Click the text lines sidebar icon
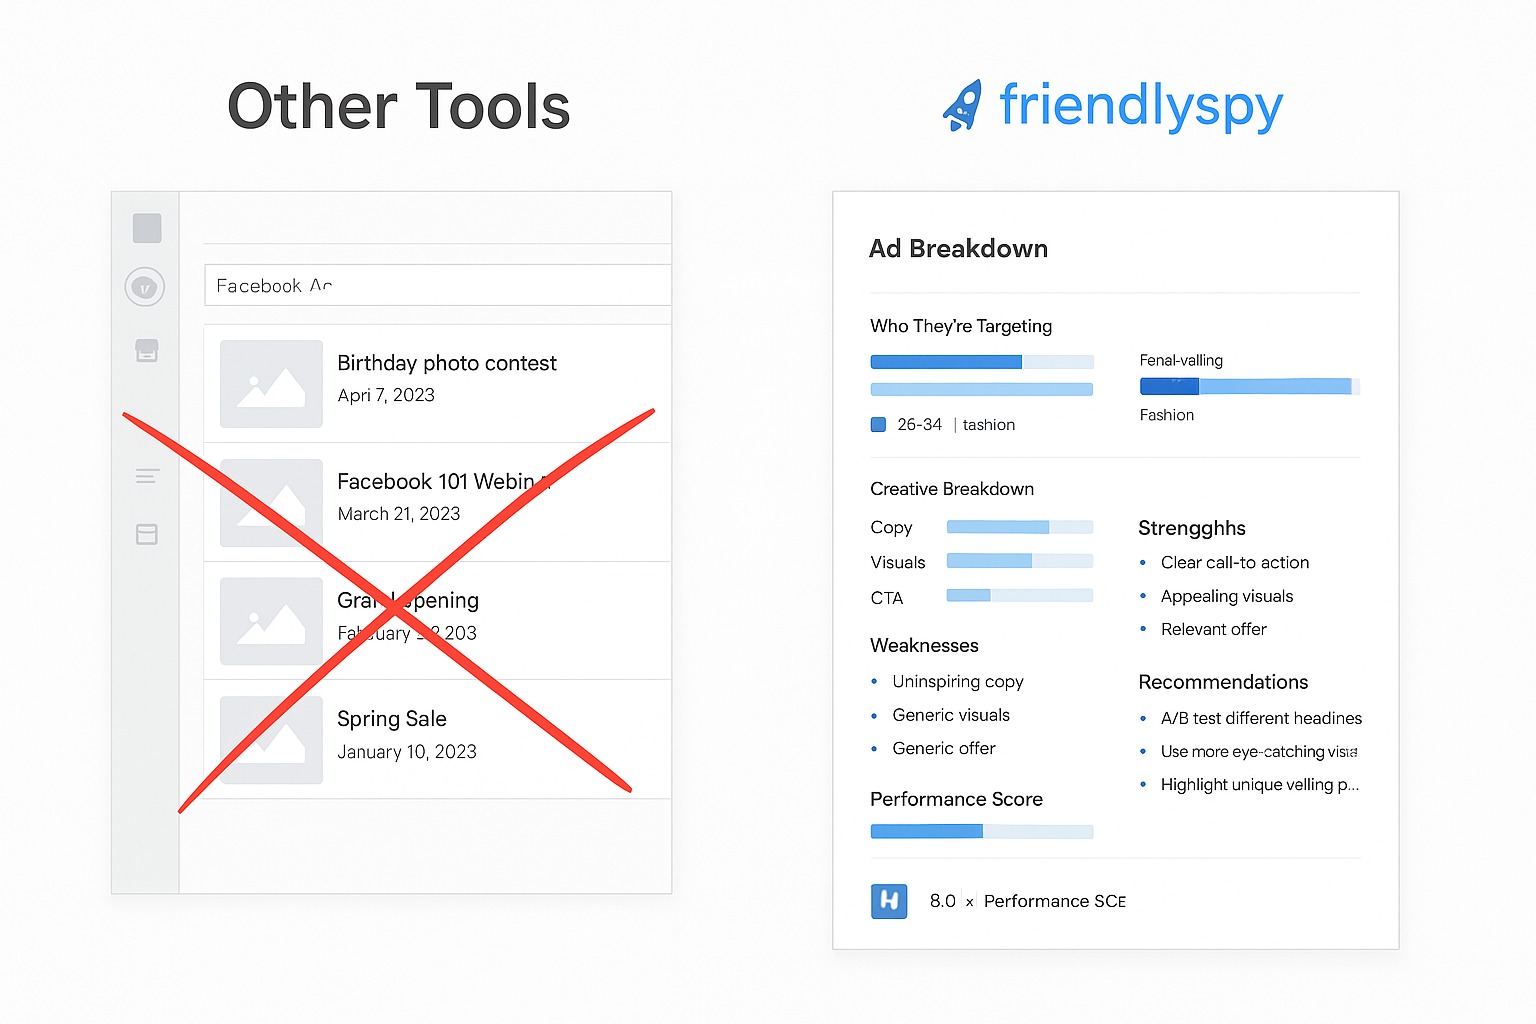Image resolution: width=1536 pixels, height=1024 pixels. [x=147, y=476]
